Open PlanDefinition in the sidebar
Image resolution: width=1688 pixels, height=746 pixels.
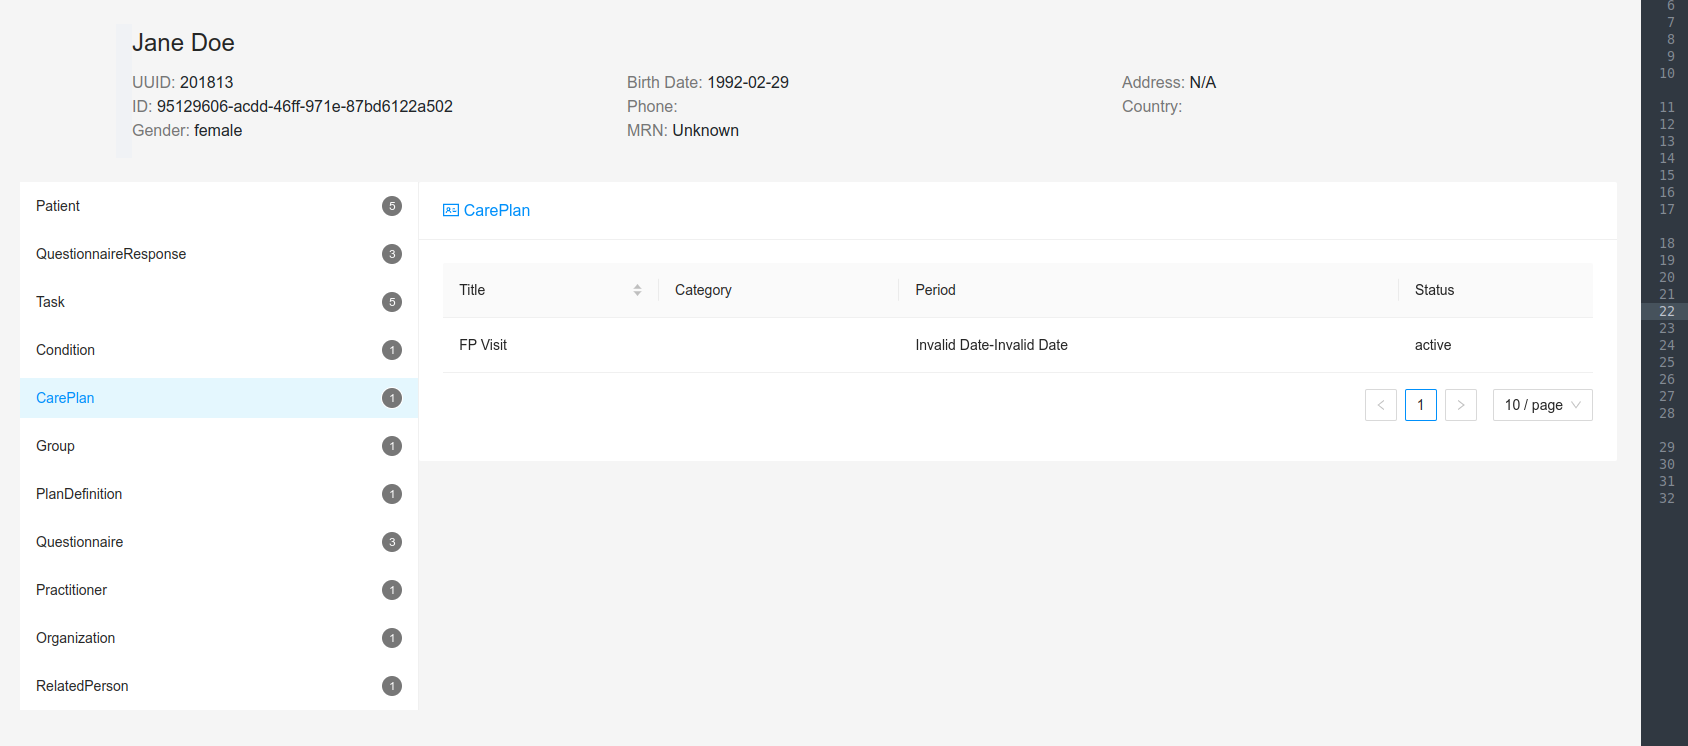(x=219, y=494)
